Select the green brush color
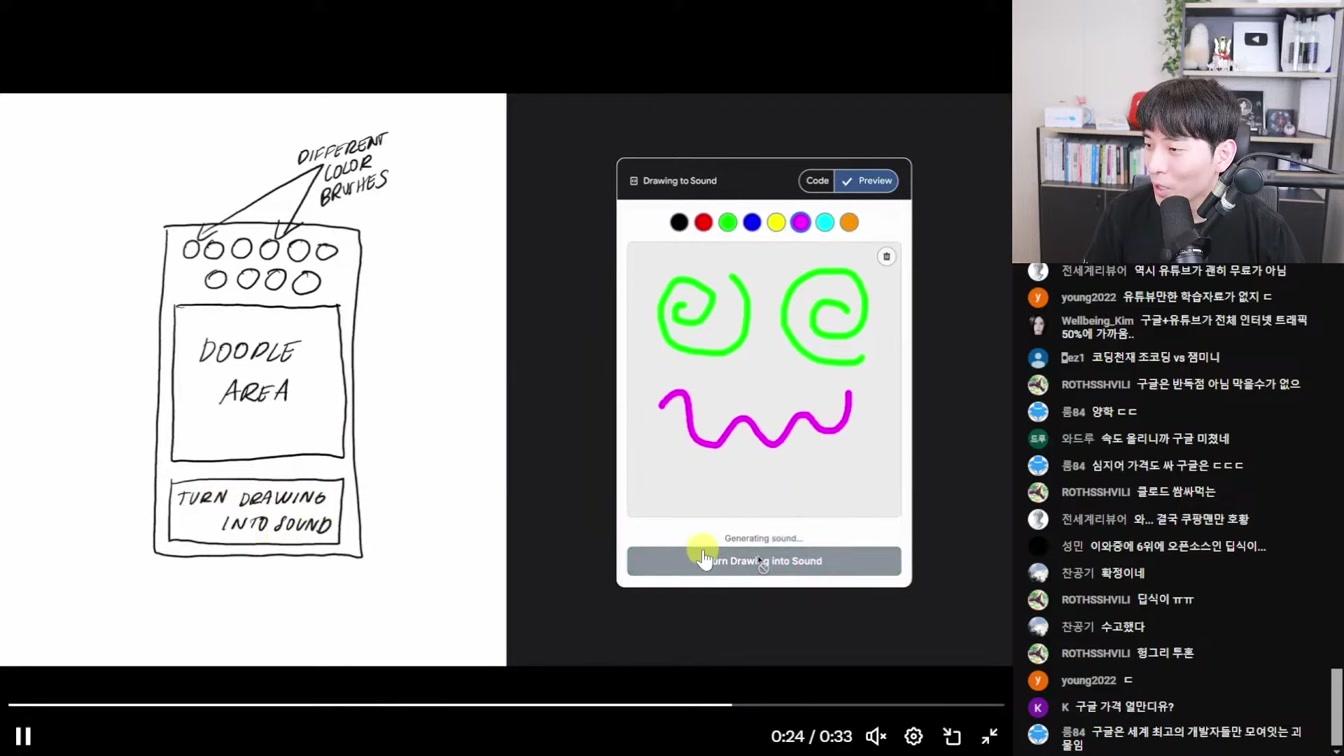 728,222
